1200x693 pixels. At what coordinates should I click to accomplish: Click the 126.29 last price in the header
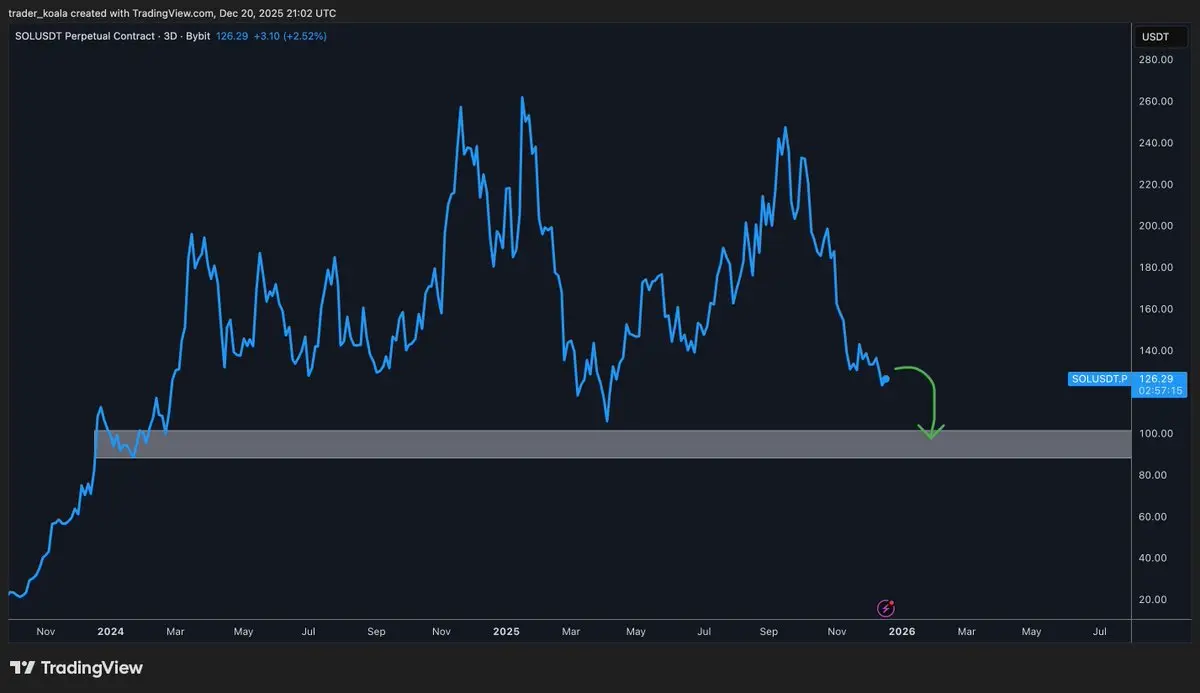click(x=231, y=36)
